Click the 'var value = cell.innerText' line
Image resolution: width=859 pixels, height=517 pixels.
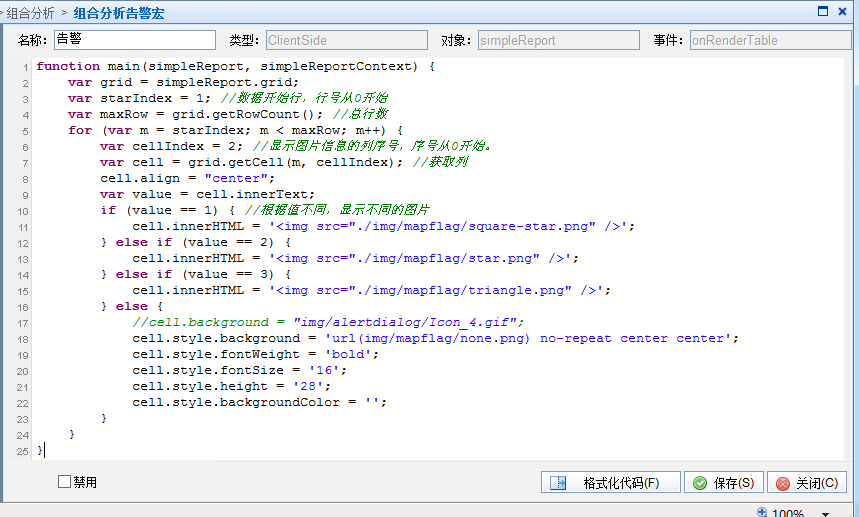click(207, 194)
